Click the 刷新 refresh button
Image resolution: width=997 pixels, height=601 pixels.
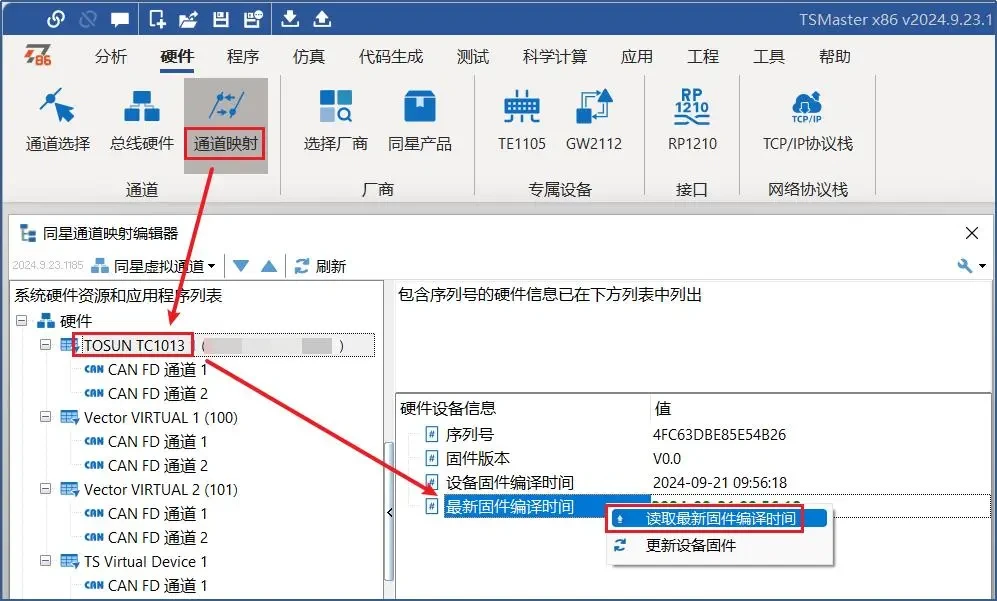320,266
